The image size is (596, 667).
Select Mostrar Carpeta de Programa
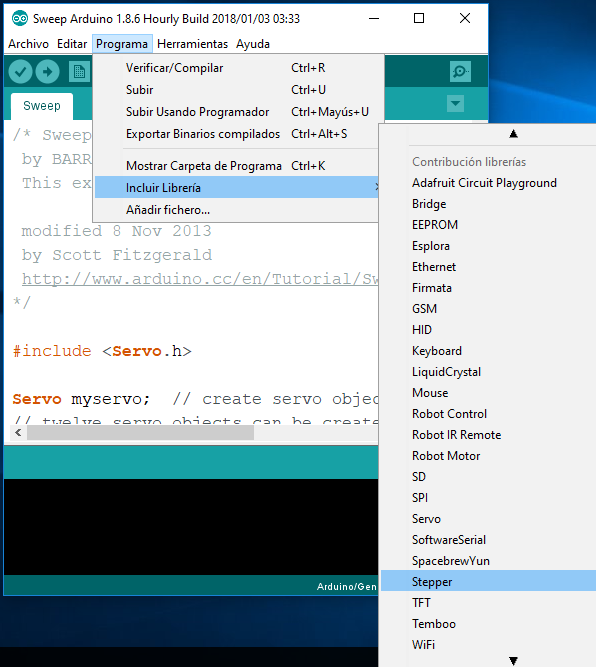click(x=237, y=166)
